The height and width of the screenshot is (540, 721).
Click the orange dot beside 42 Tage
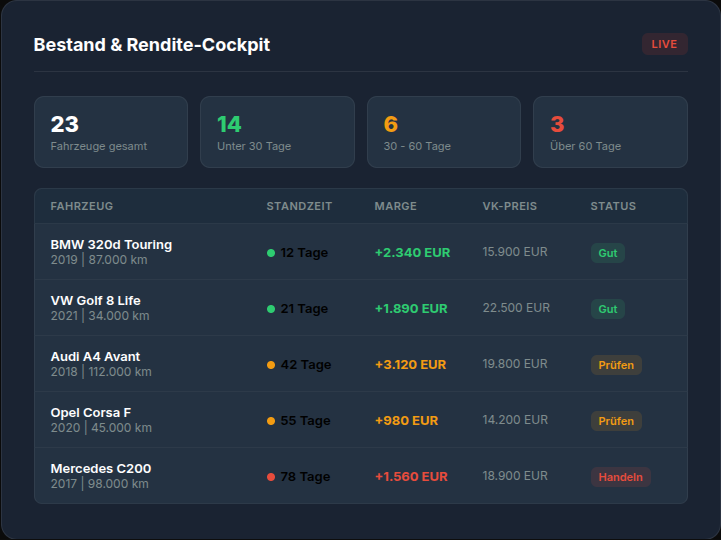[x=271, y=365]
